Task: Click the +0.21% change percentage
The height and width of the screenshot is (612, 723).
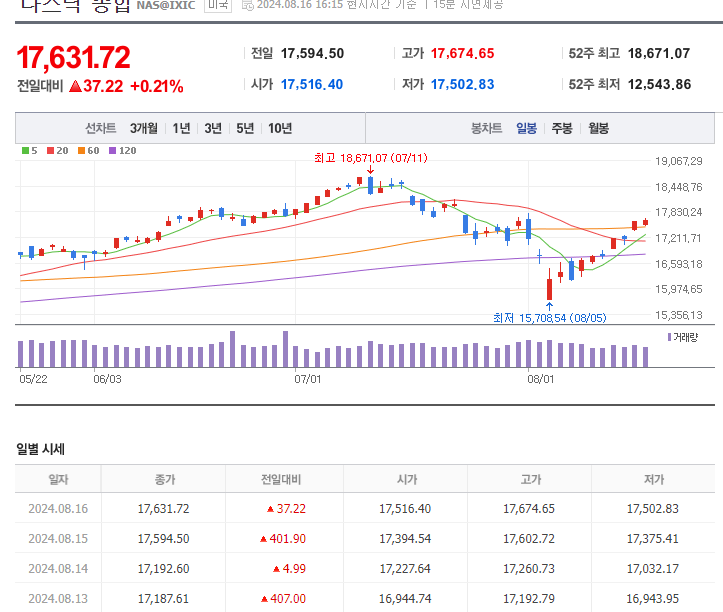Action: pos(157,86)
